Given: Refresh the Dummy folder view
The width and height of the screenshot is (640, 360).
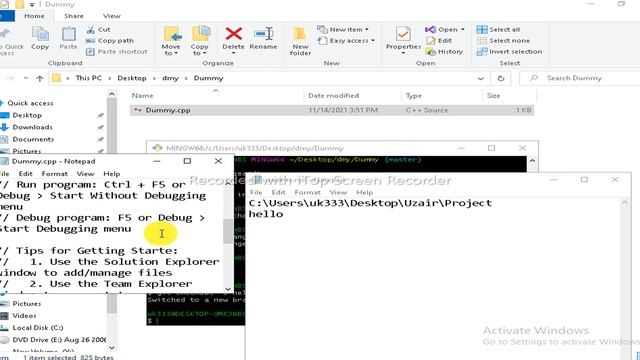Looking at the screenshot, I should pyautogui.click(x=501, y=78).
